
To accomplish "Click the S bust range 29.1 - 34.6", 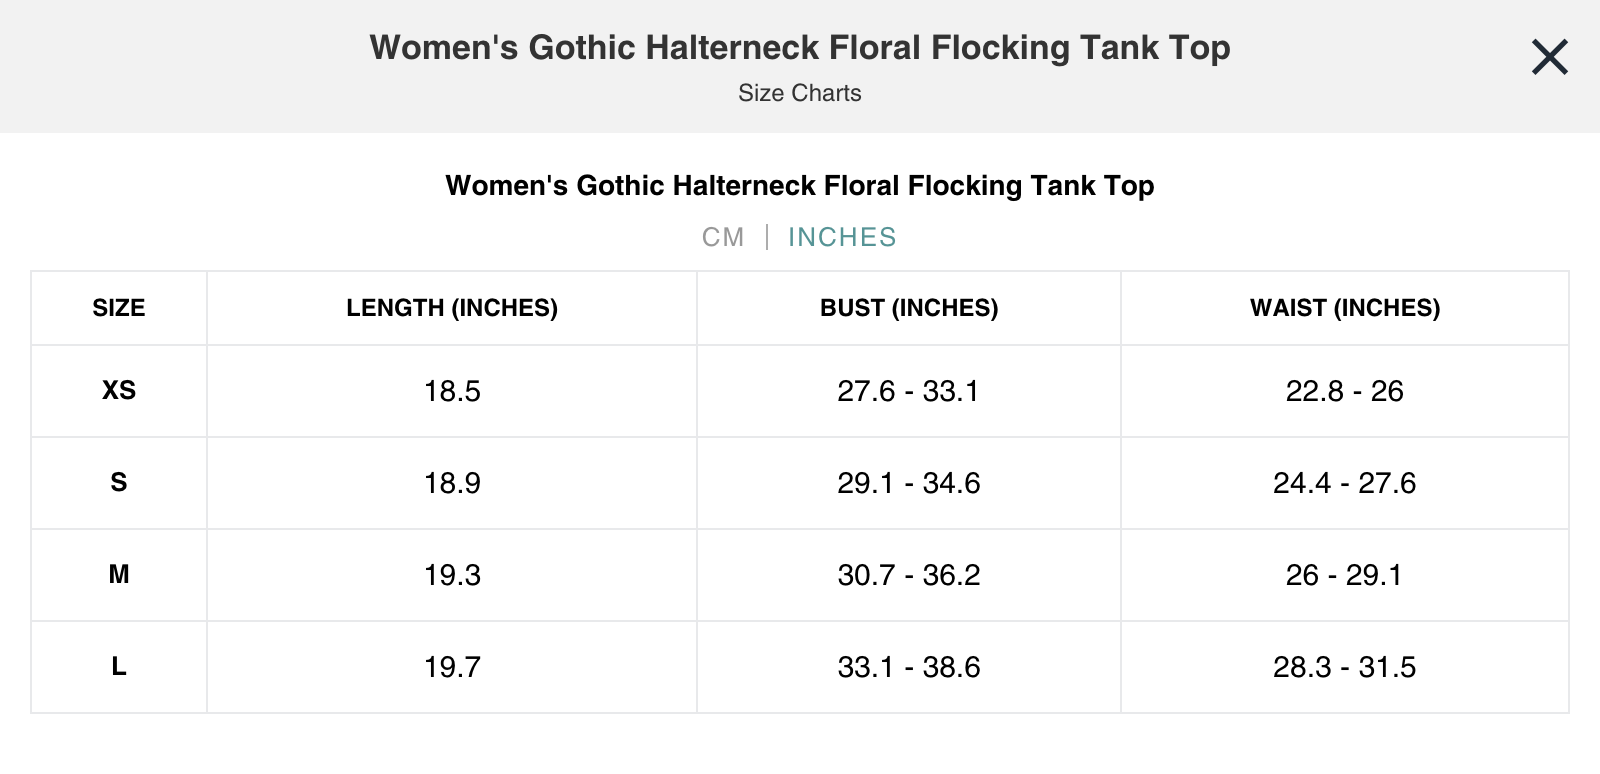I will click(x=909, y=483).
